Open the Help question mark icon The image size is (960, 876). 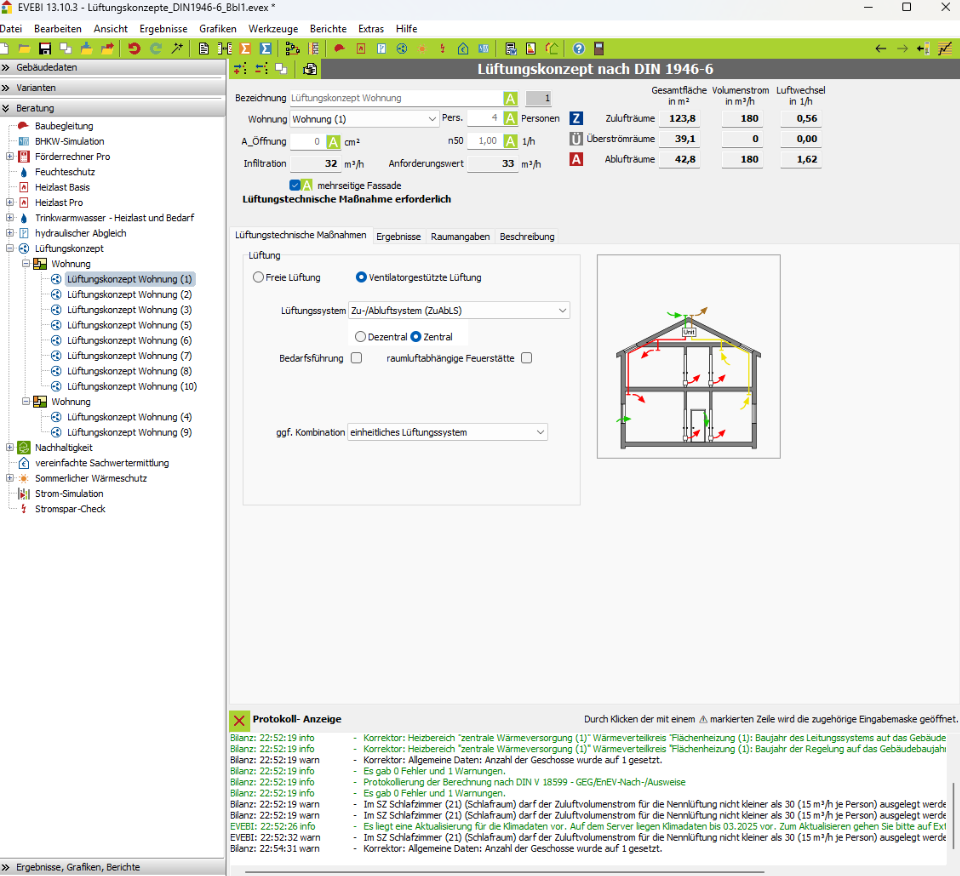[578, 48]
